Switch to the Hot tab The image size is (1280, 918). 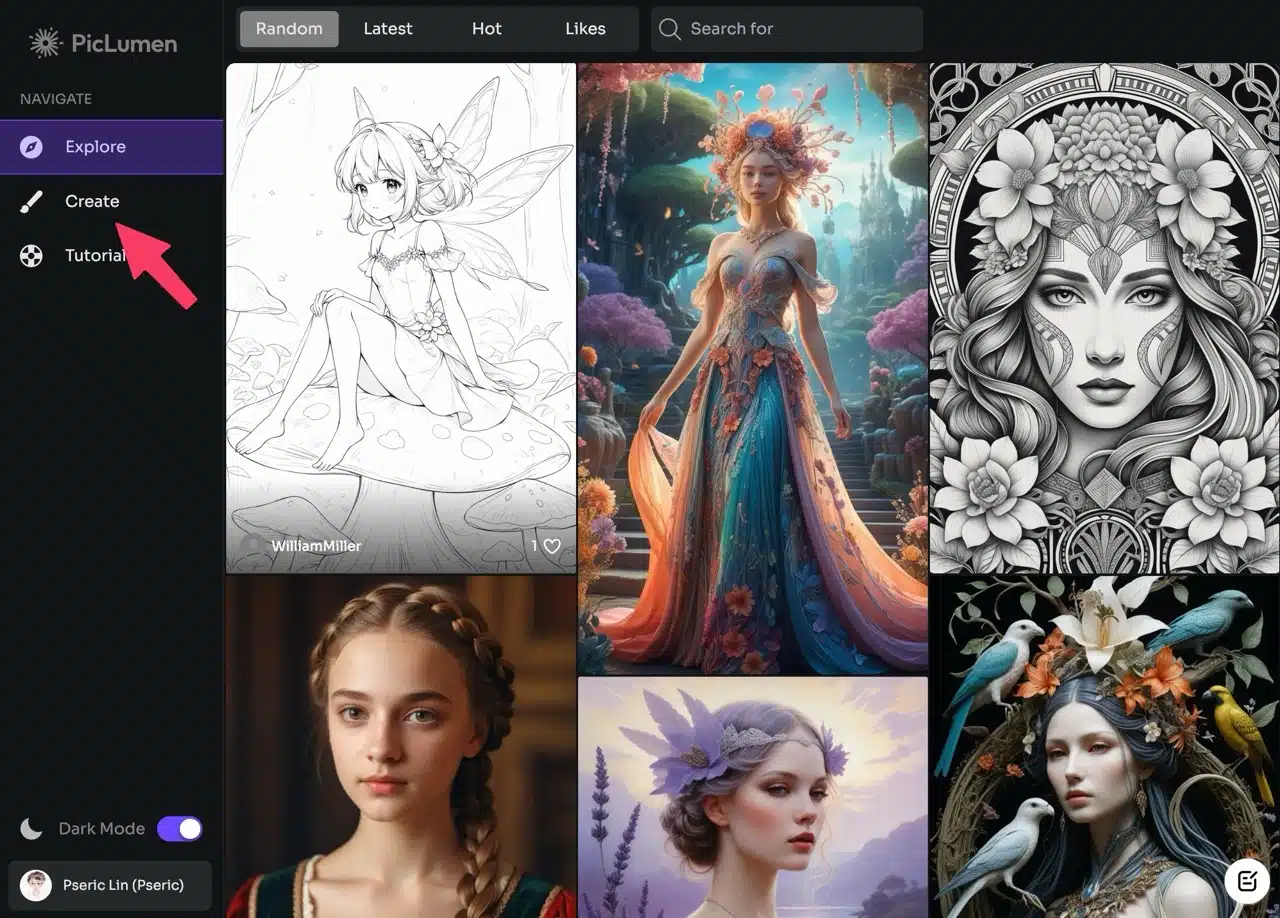pyautogui.click(x=487, y=29)
